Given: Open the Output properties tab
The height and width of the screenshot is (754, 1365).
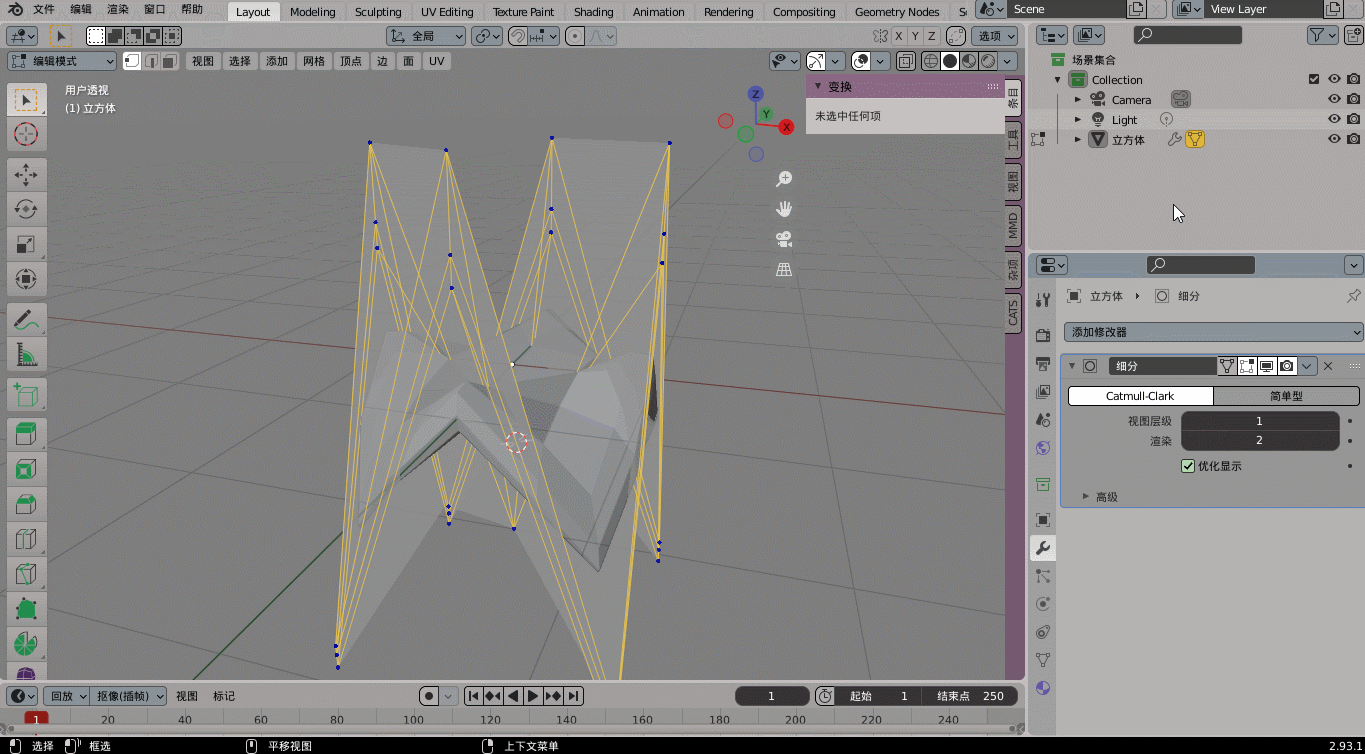Looking at the screenshot, I should pos(1043,363).
